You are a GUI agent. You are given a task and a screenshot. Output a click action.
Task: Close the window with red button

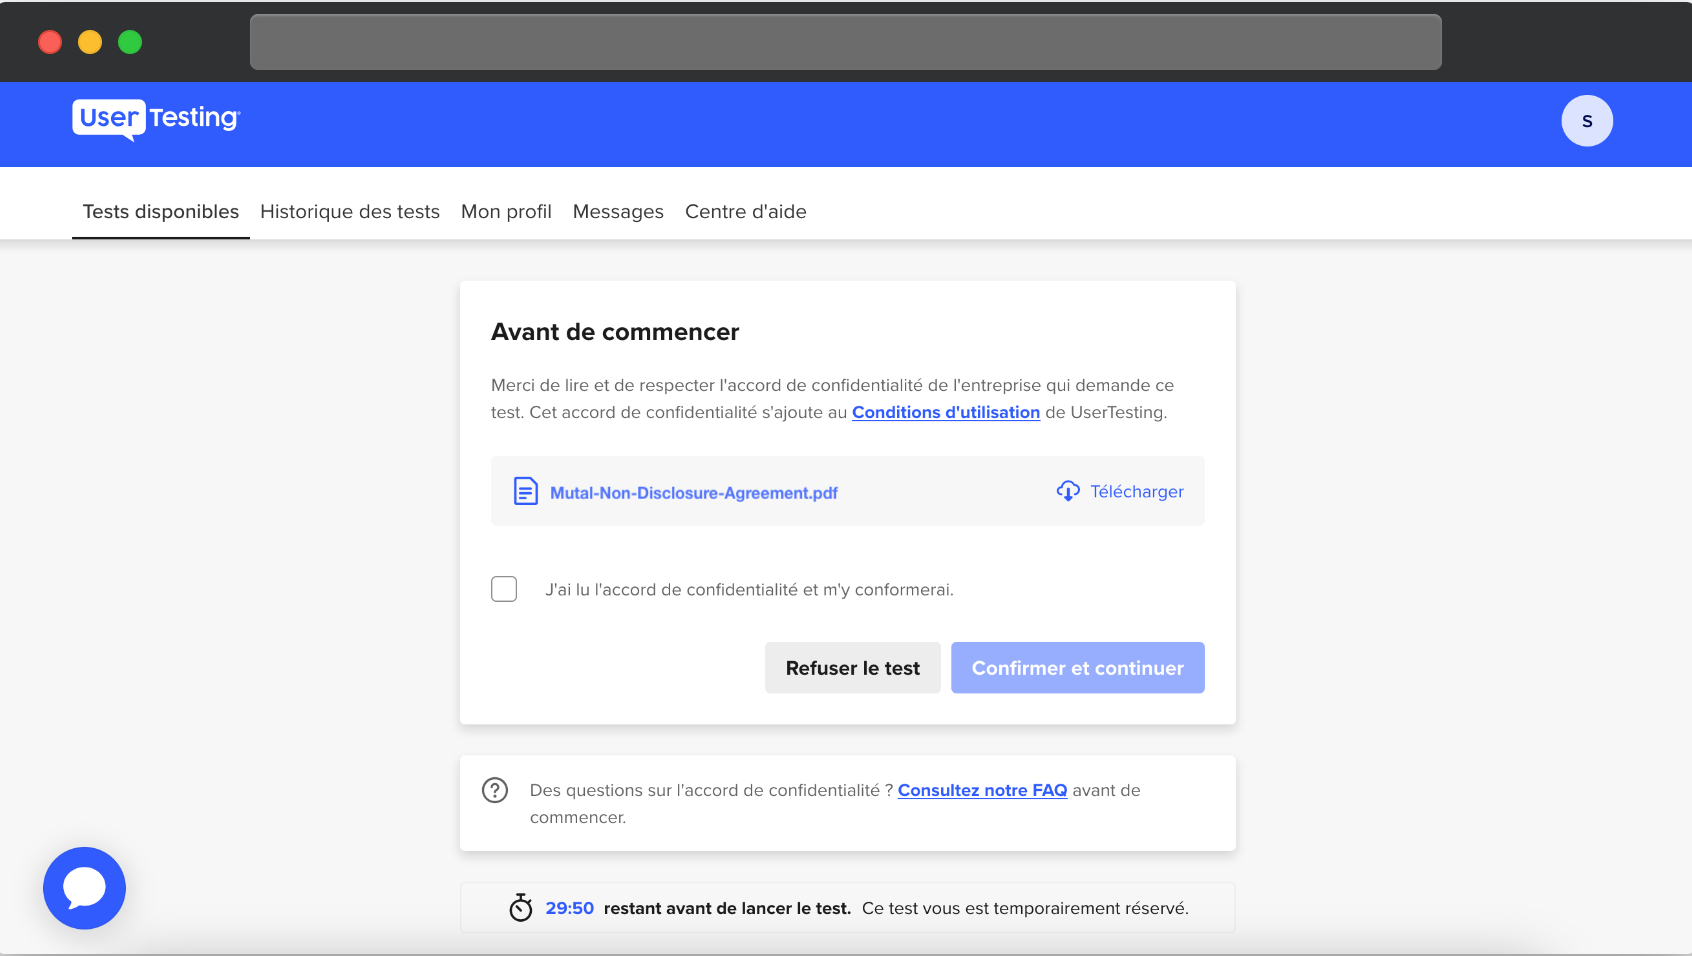[50, 42]
